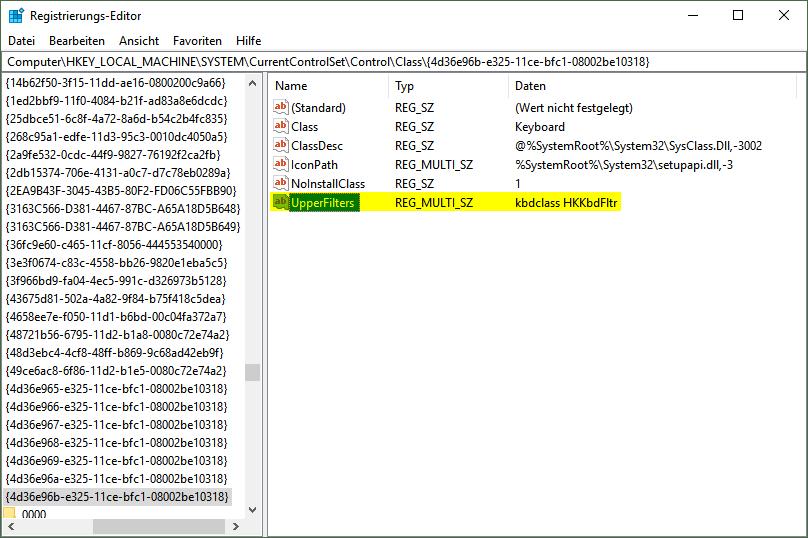
Task: Click '(Wert nicht festgelegt)' data cell
Action: click(x=574, y=108)
